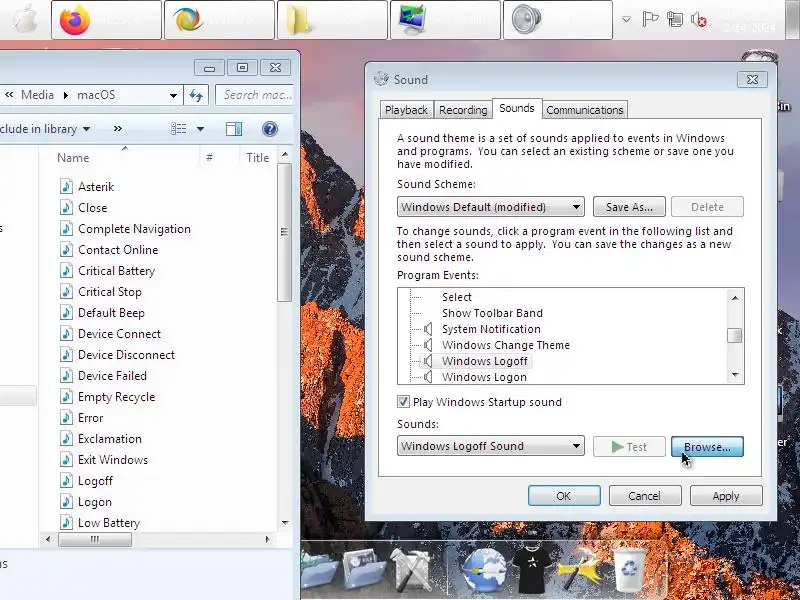Click the Program Events scrollbar thumb
Screen dimensions: 800x600
735,335
